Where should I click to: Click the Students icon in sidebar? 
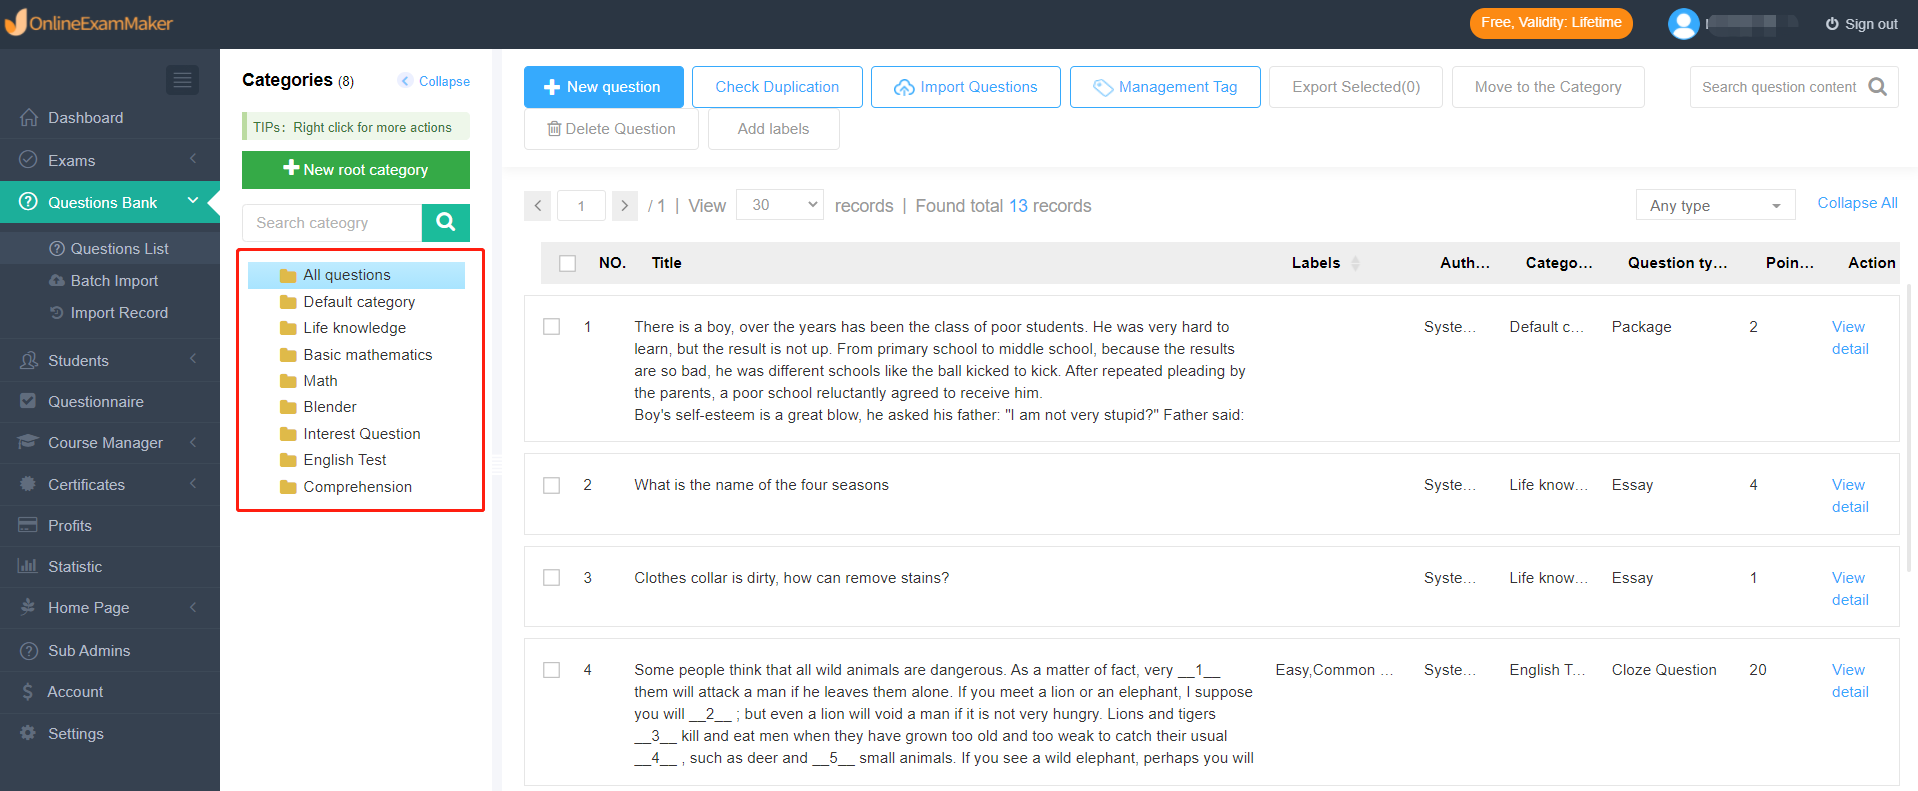click(29, 360)
